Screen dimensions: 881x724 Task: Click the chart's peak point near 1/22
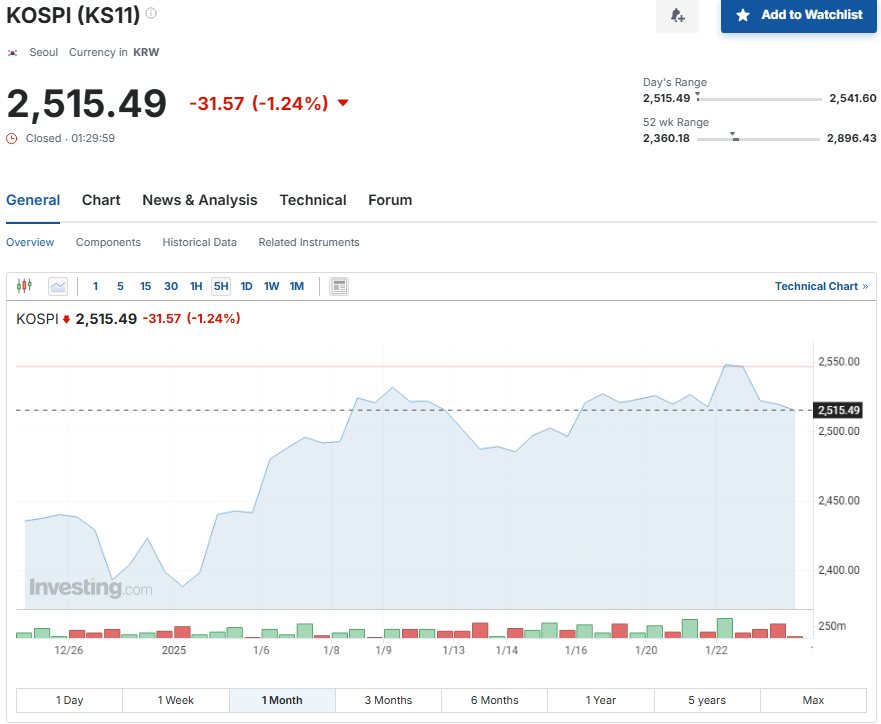726,365
